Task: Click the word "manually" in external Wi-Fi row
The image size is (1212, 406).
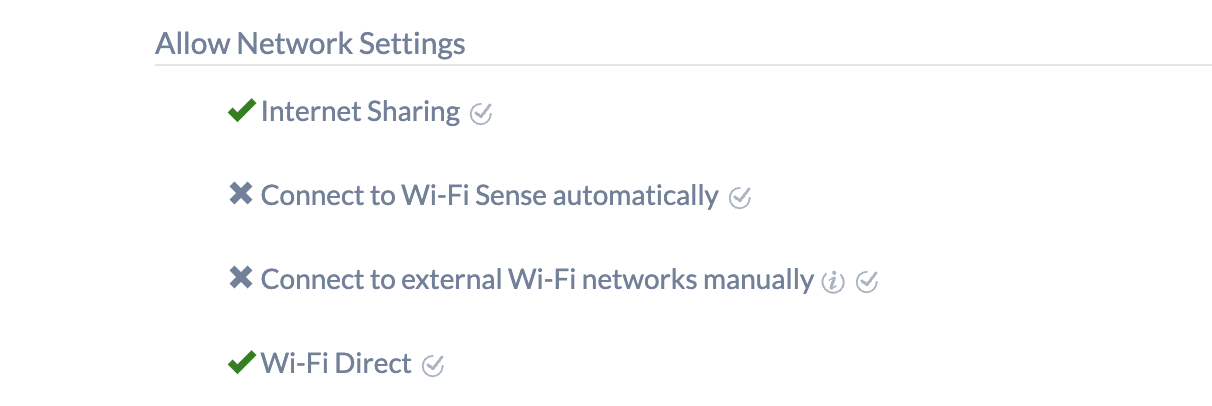Action: [x=758, y=280]
